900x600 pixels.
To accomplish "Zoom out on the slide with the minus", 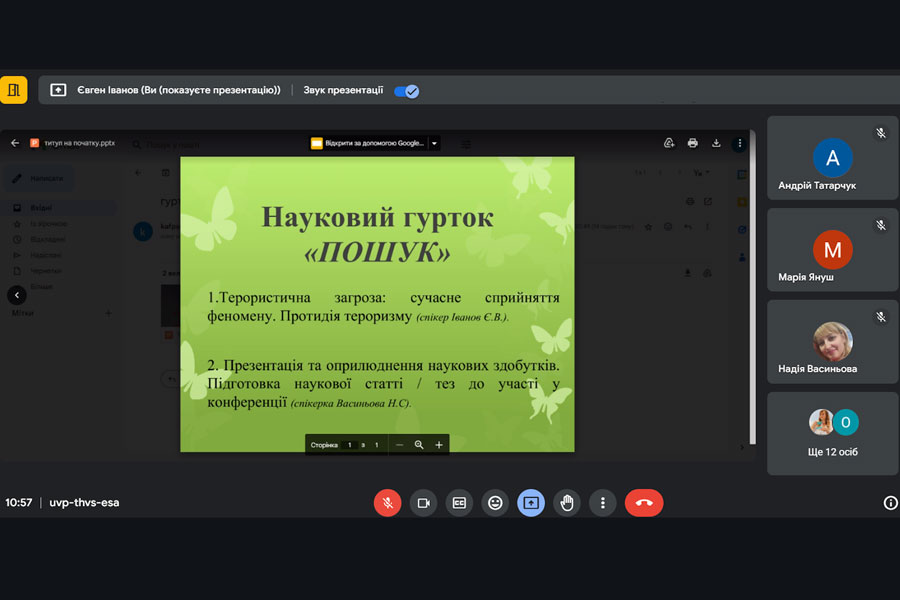I will click(x=400, y=445).
